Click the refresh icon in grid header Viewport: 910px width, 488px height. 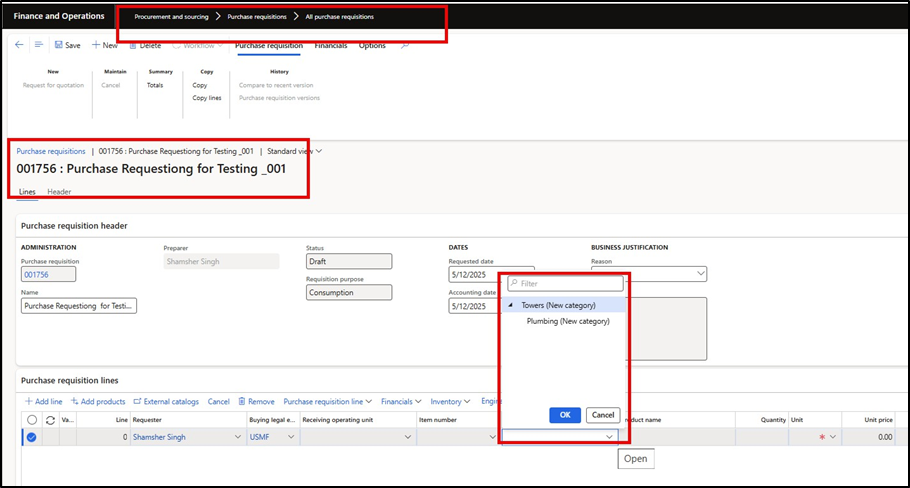pos(50,420)
